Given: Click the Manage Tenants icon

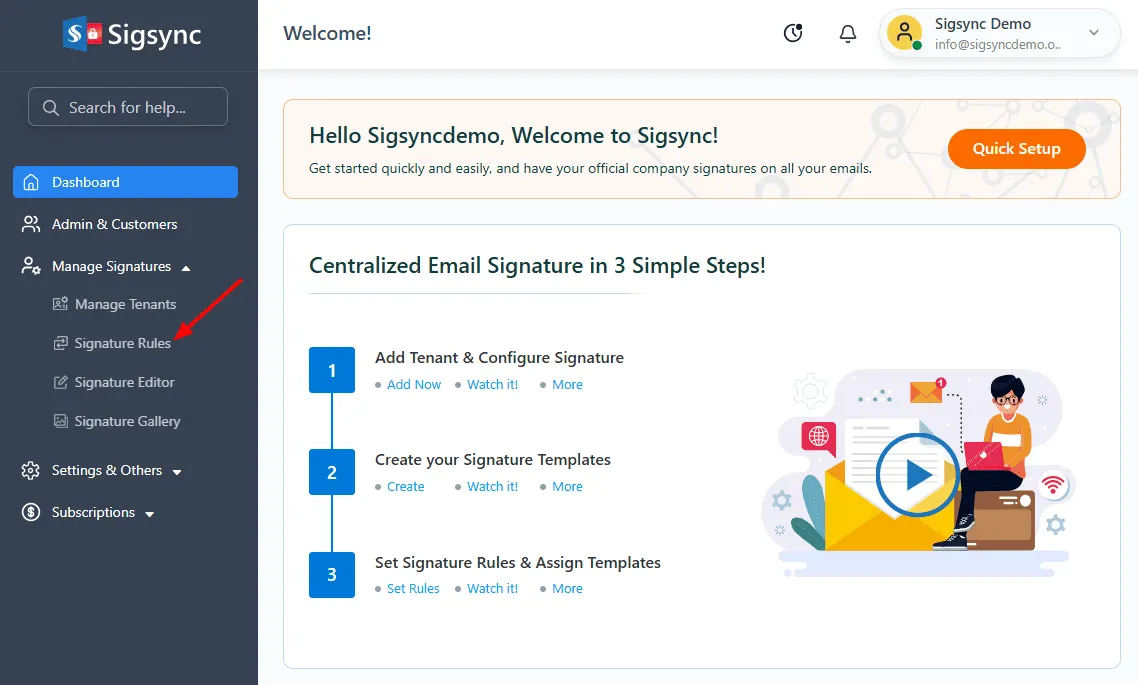Looking at the screenshot, I should tap(60, 304).
